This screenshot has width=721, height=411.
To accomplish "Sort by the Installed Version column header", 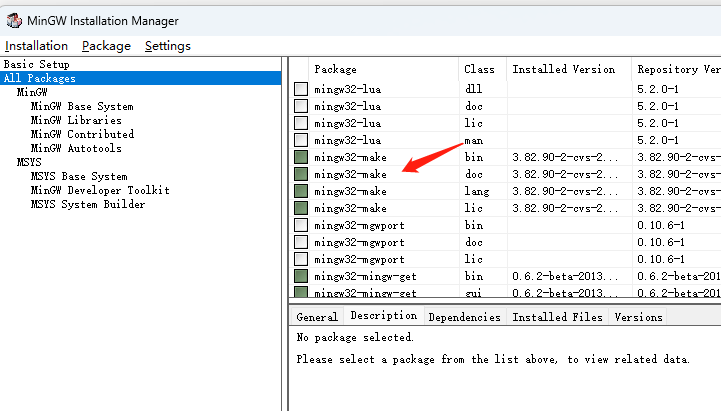I will tap(569, 69).
